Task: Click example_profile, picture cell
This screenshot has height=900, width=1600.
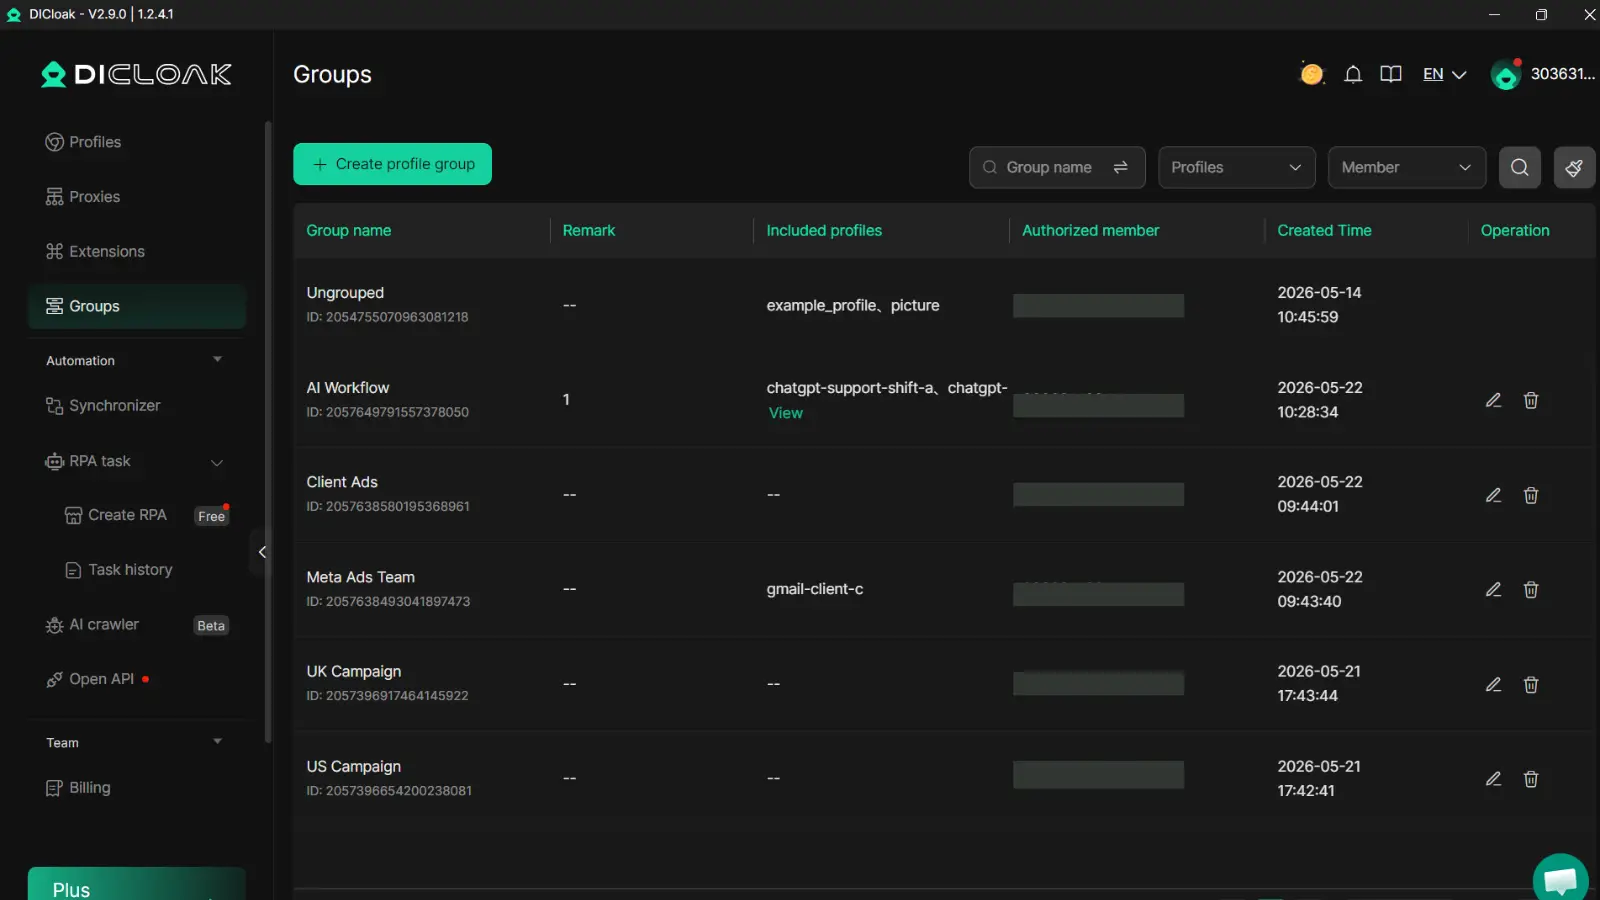Action: (x=852, y=305)
